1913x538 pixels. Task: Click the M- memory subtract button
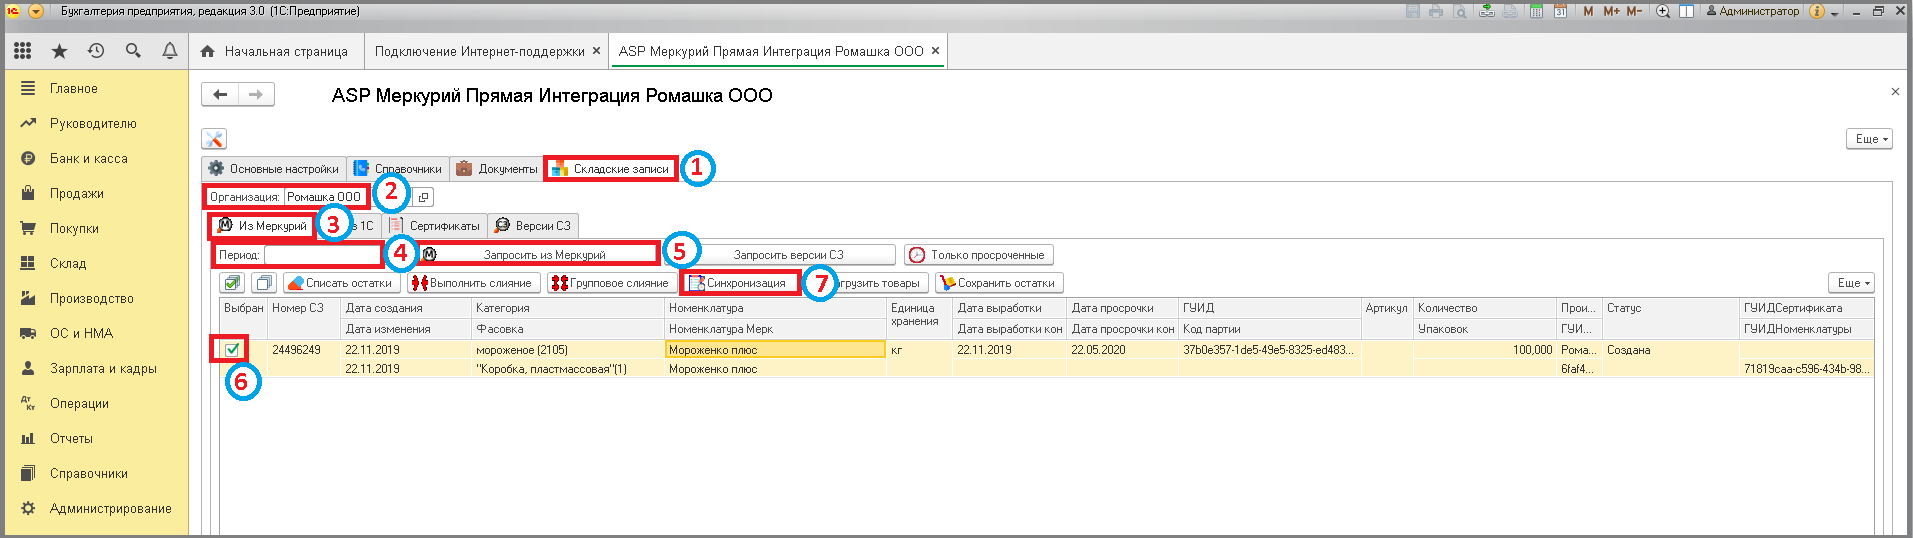[x=1634, y=11]
